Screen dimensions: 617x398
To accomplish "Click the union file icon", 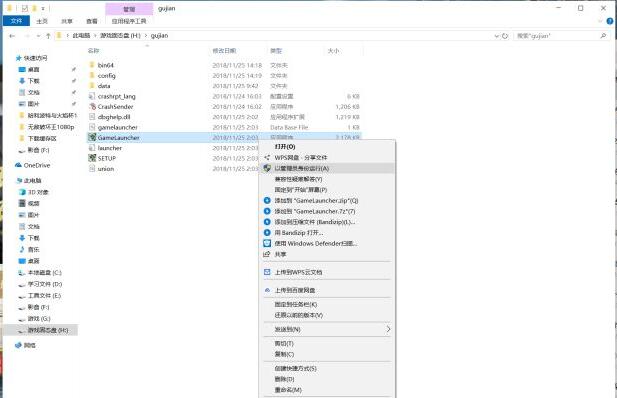I will pos(92,168).
